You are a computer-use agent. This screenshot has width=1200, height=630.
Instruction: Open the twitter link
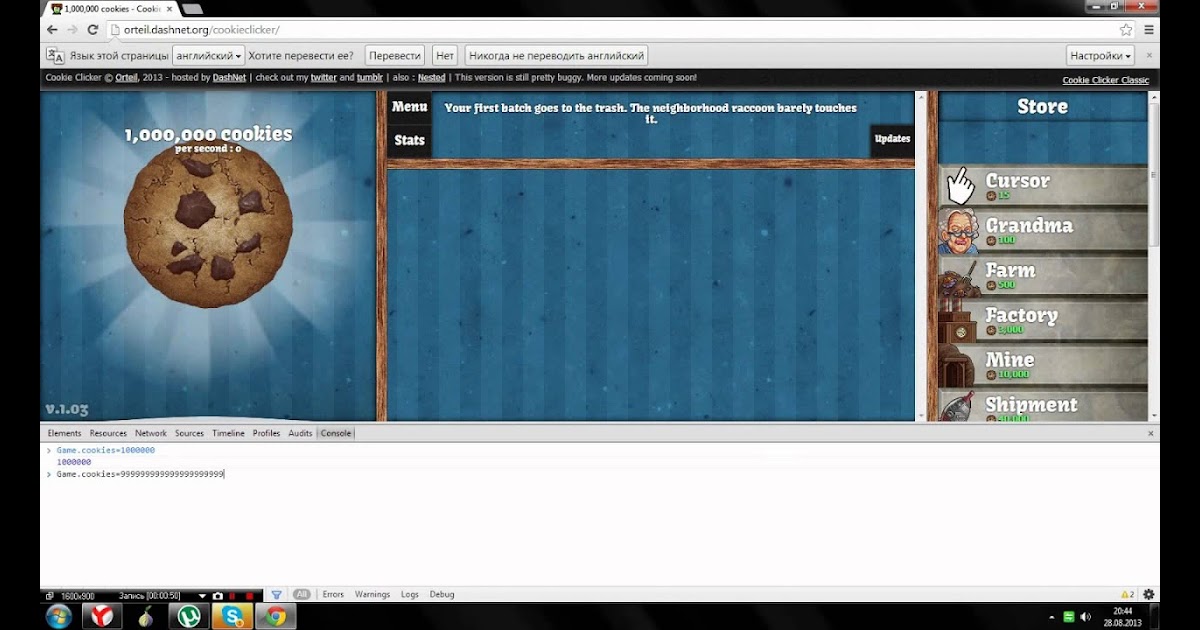(323, 78)
